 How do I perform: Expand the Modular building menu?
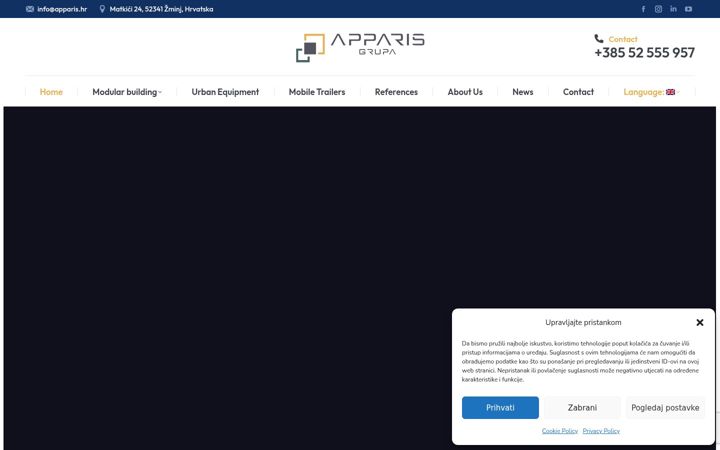[x=127, y=92]
